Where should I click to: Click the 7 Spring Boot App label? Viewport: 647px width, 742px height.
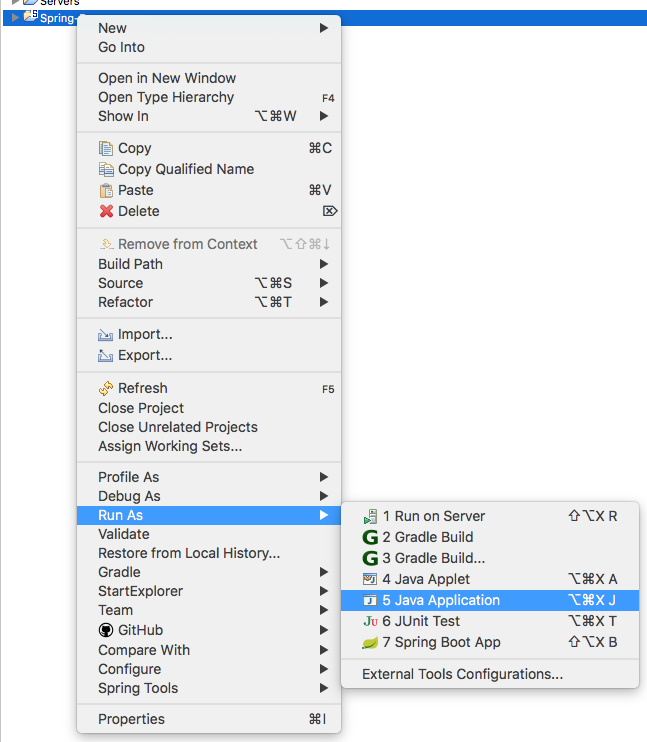click(x=441, y=643)
